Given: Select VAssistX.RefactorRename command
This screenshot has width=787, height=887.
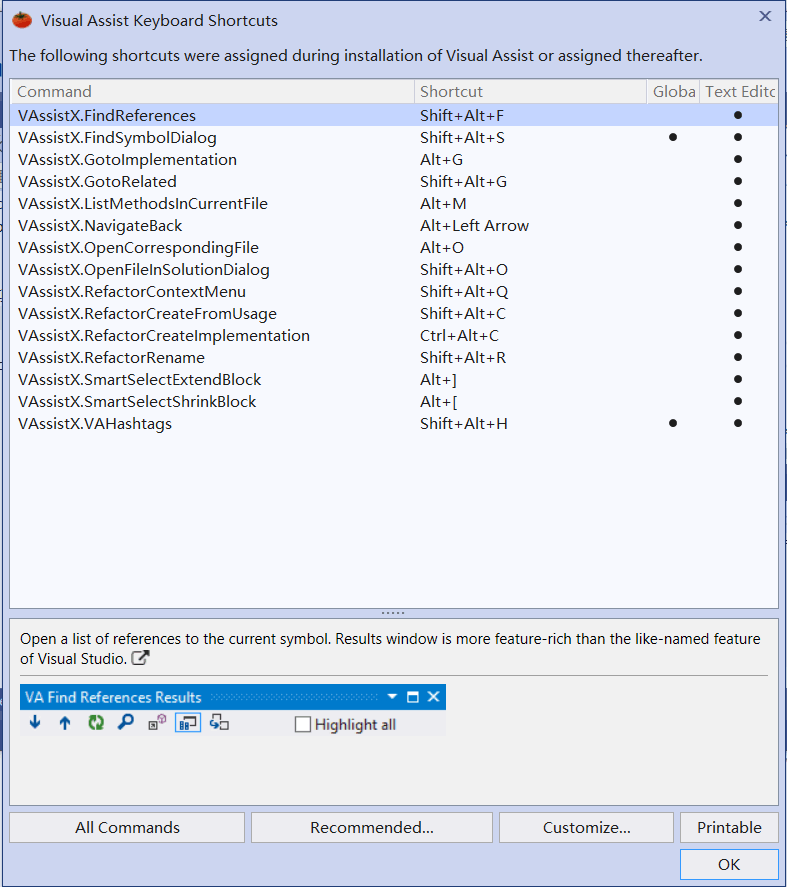Looking at the screenshot, I should click(111, 358).
